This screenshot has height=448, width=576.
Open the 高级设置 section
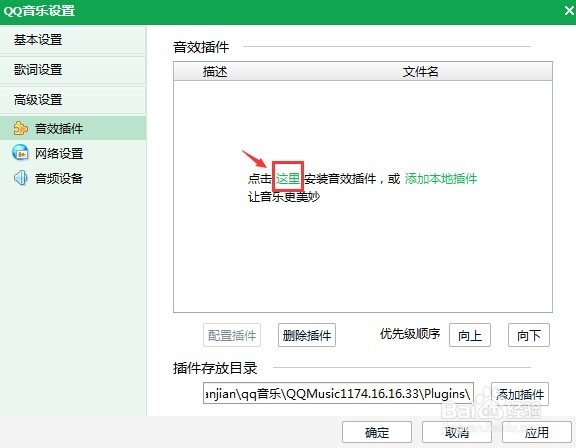click(73, 100)
